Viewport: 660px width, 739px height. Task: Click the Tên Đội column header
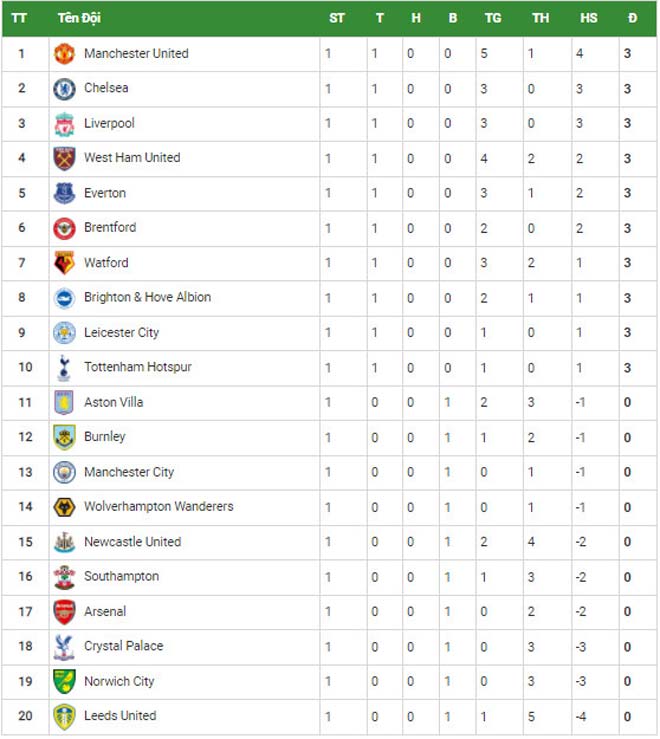[x=79, y=18]
